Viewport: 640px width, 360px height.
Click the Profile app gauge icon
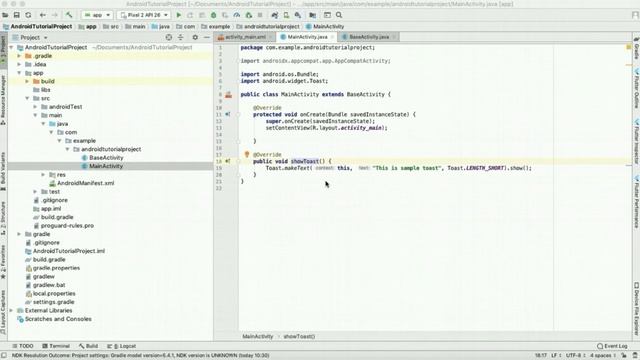click(x=237, y=15)
